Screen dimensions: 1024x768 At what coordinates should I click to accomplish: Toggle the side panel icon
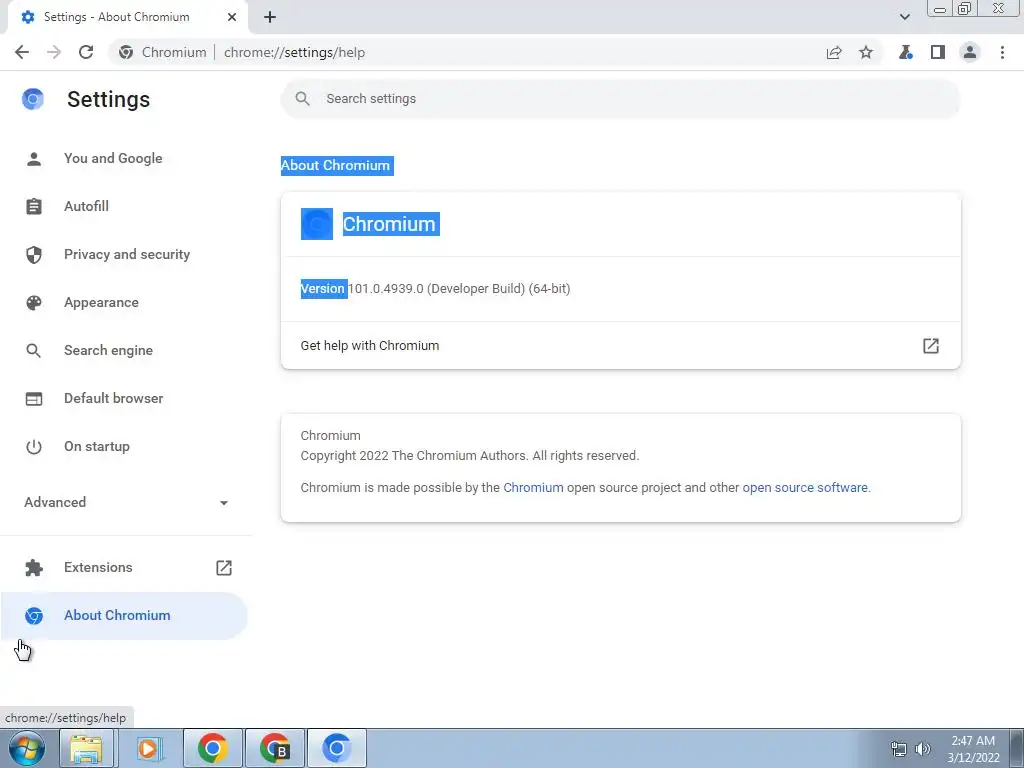pyautogui.click(x=938, y=52)
